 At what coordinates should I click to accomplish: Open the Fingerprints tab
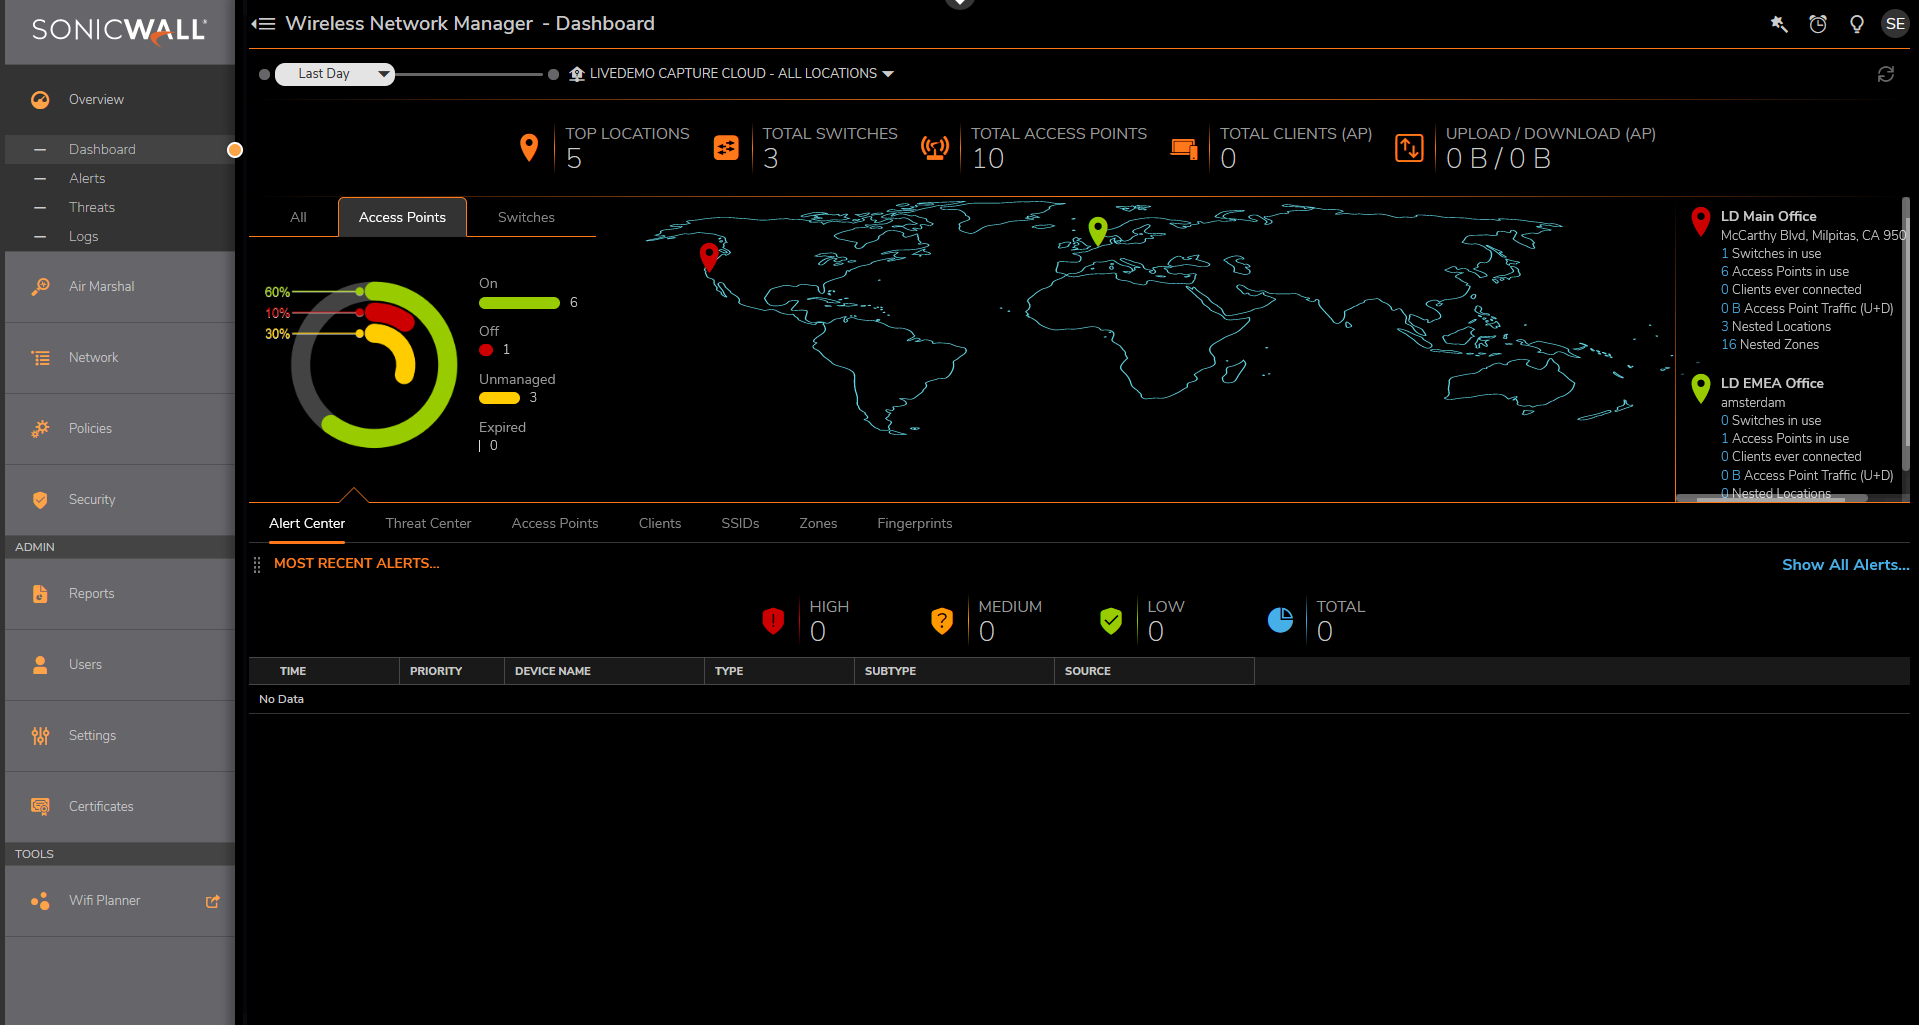[x=915, y=524]
